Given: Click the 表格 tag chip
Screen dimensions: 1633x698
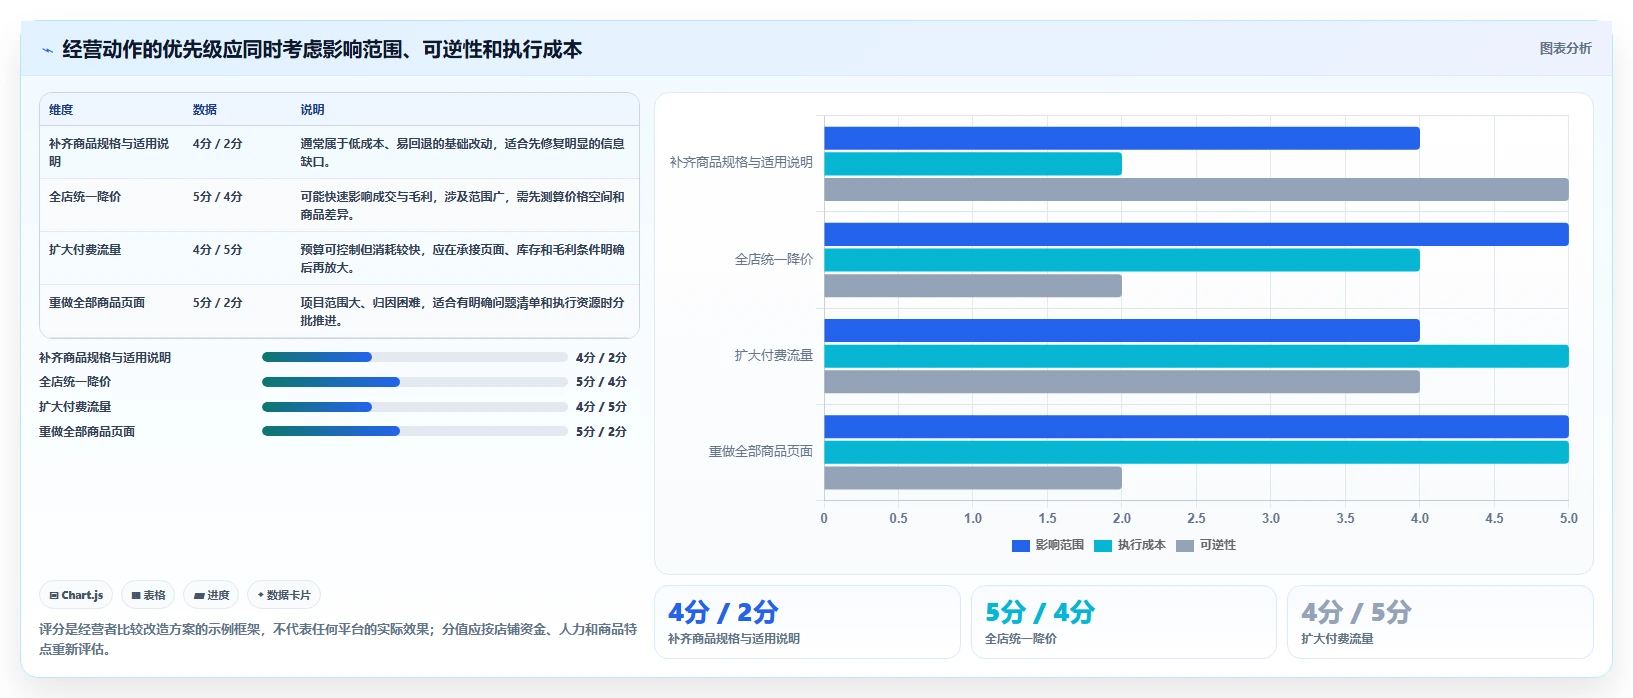Looking at the screenshot, I should click(148, 595).
